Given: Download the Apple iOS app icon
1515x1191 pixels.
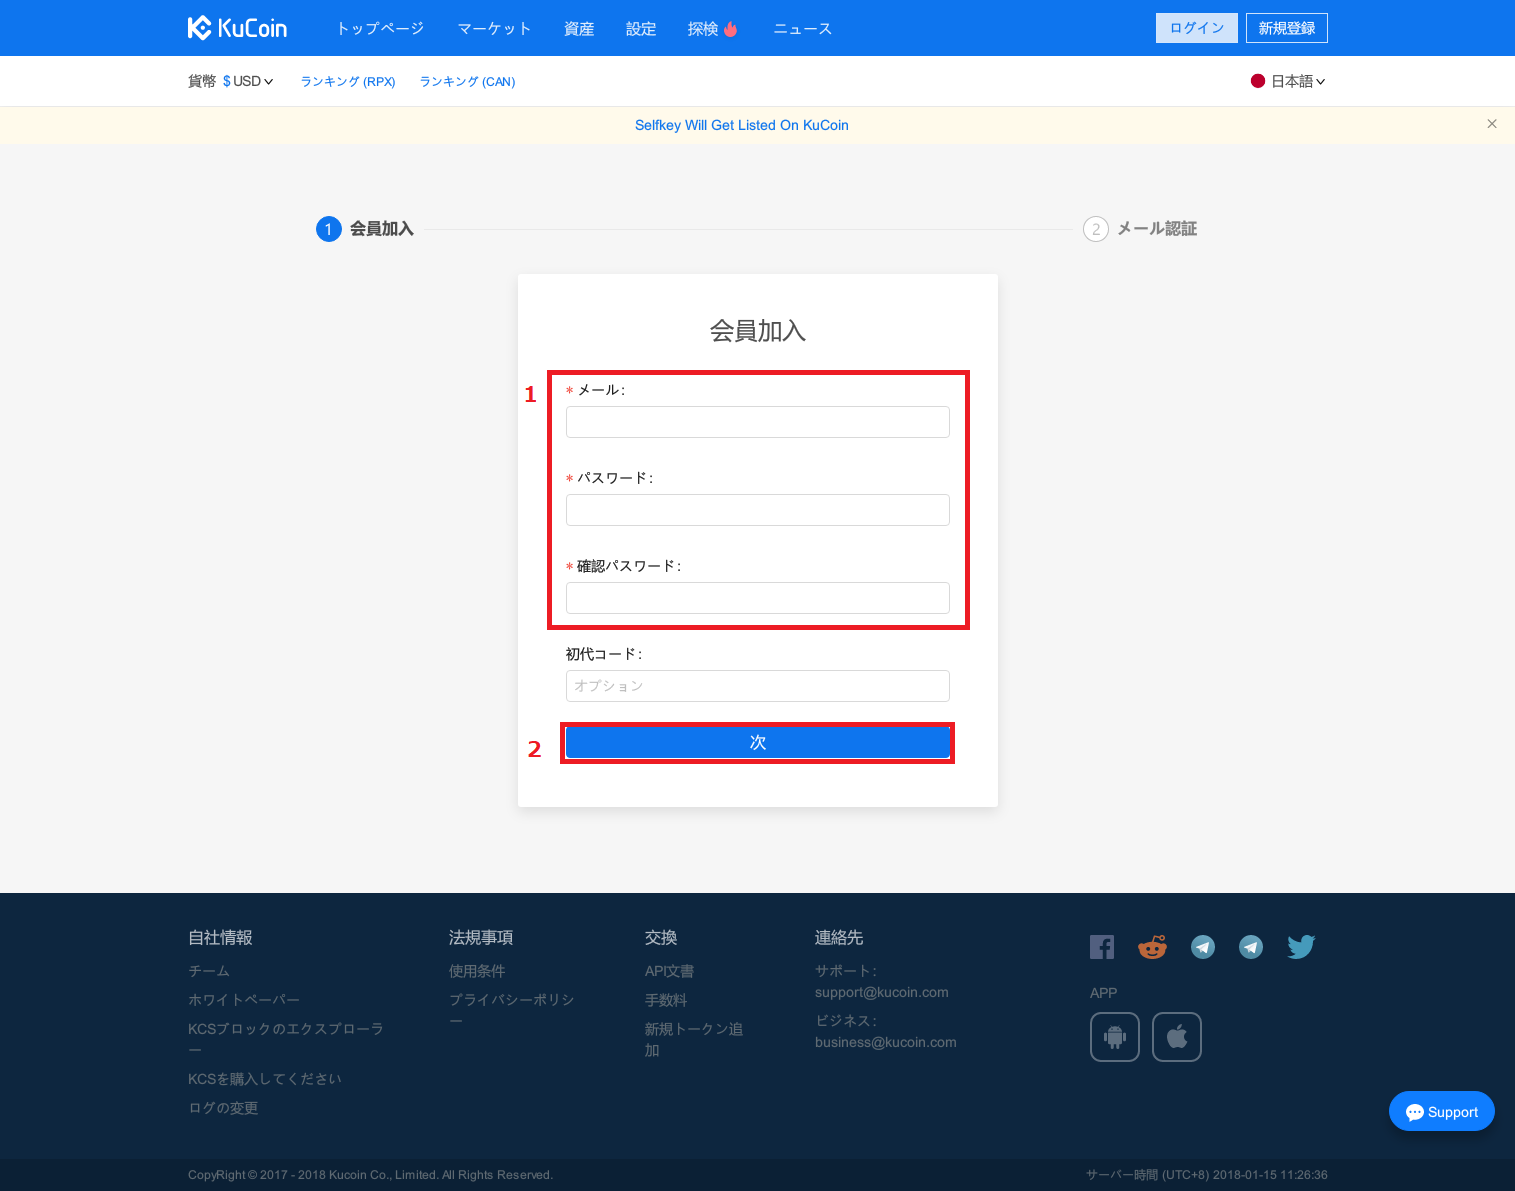Looking at the screenshot, I should pos(1177,1037).
